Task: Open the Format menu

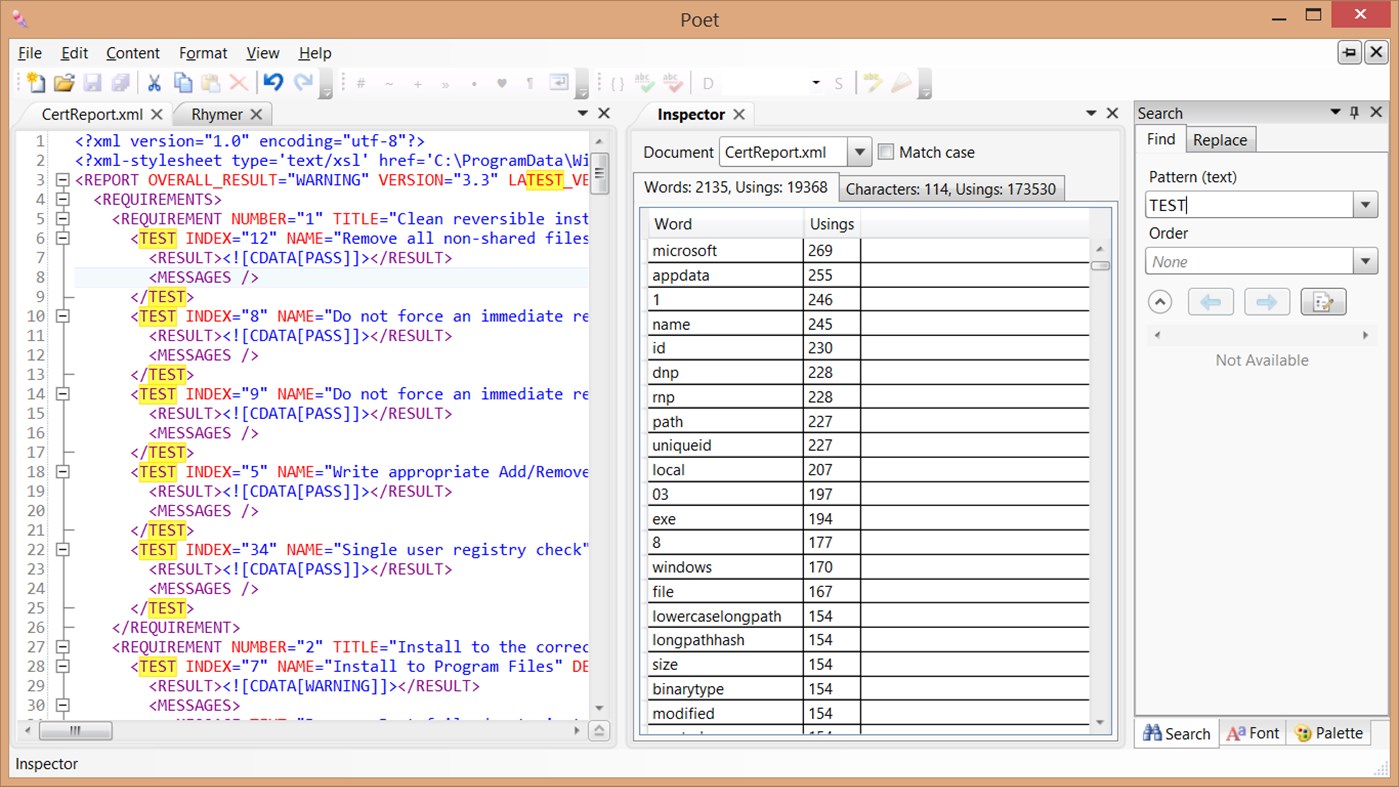Action: coord(203,53)
